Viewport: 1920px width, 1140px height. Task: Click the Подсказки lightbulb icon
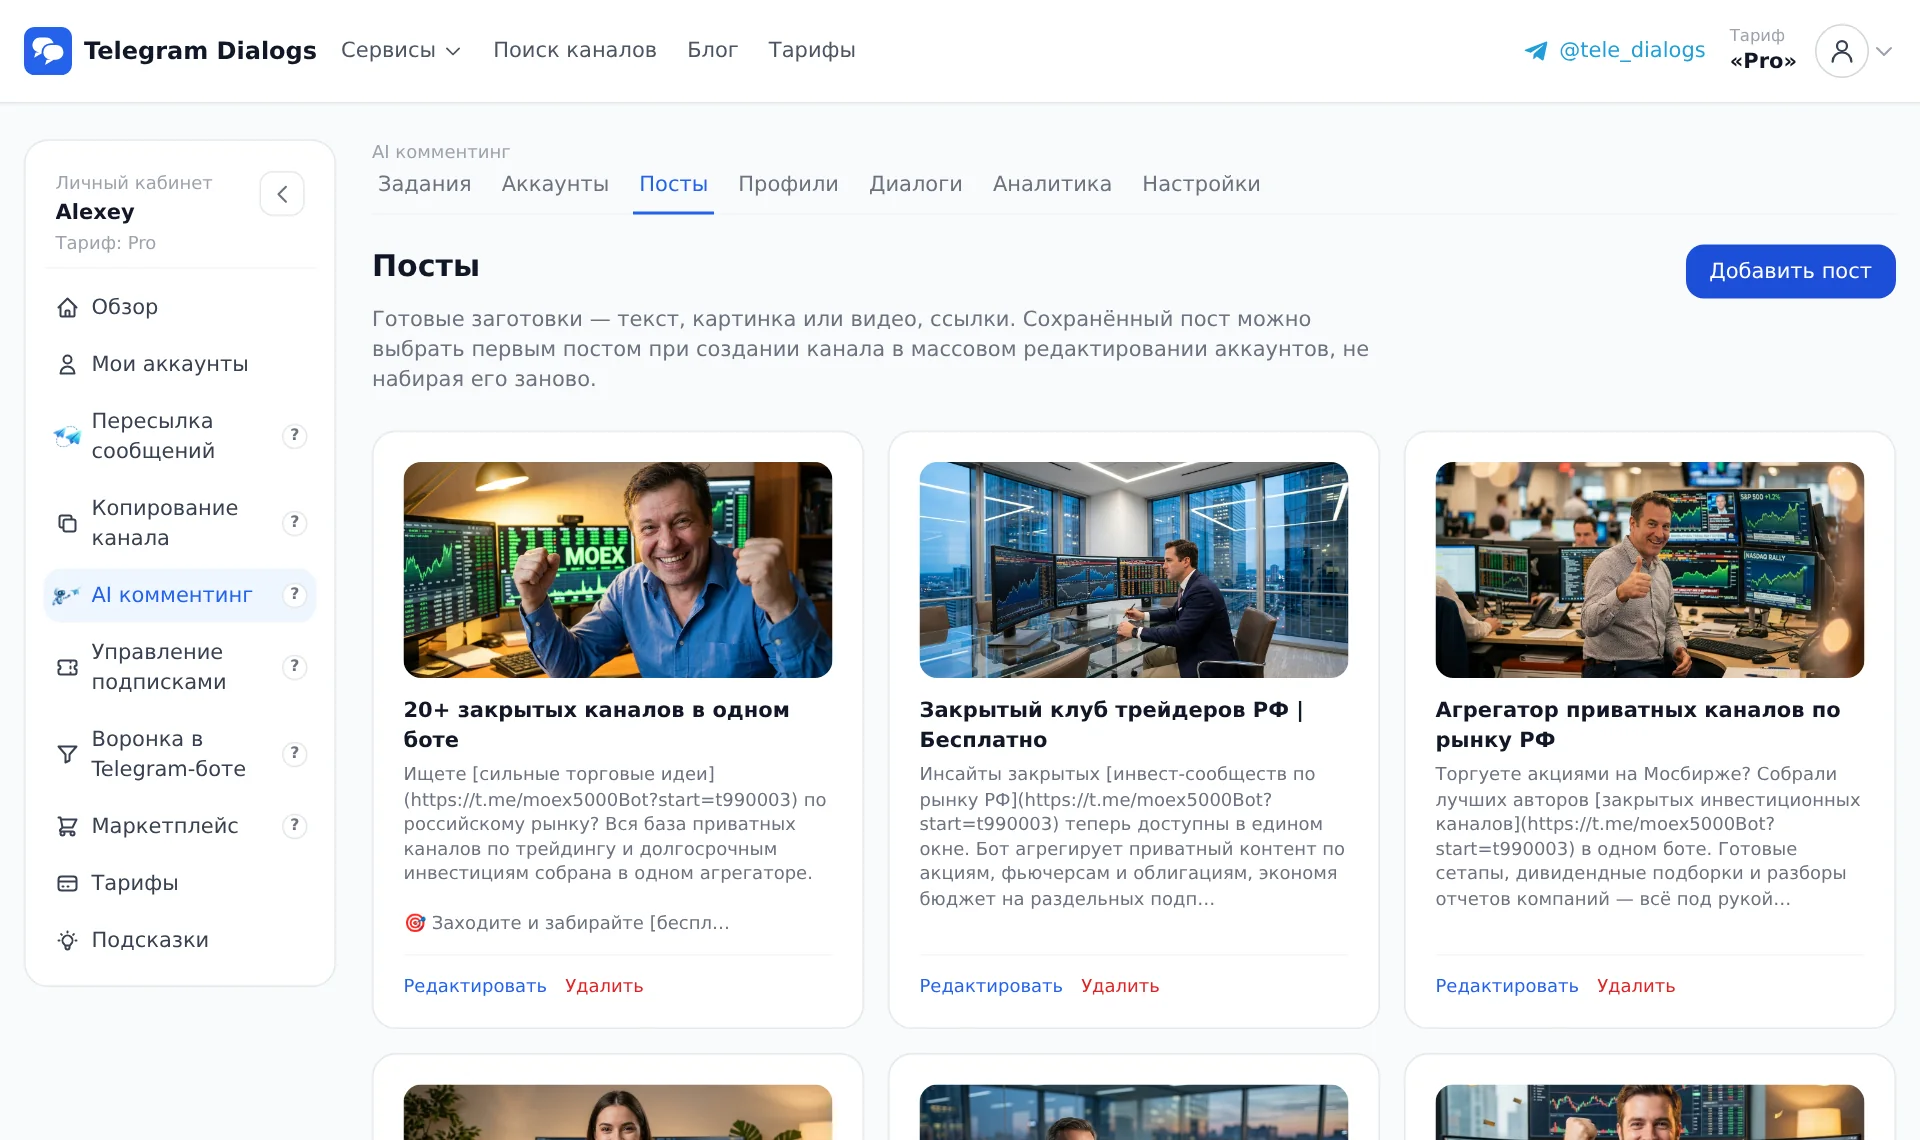[67, 940]
